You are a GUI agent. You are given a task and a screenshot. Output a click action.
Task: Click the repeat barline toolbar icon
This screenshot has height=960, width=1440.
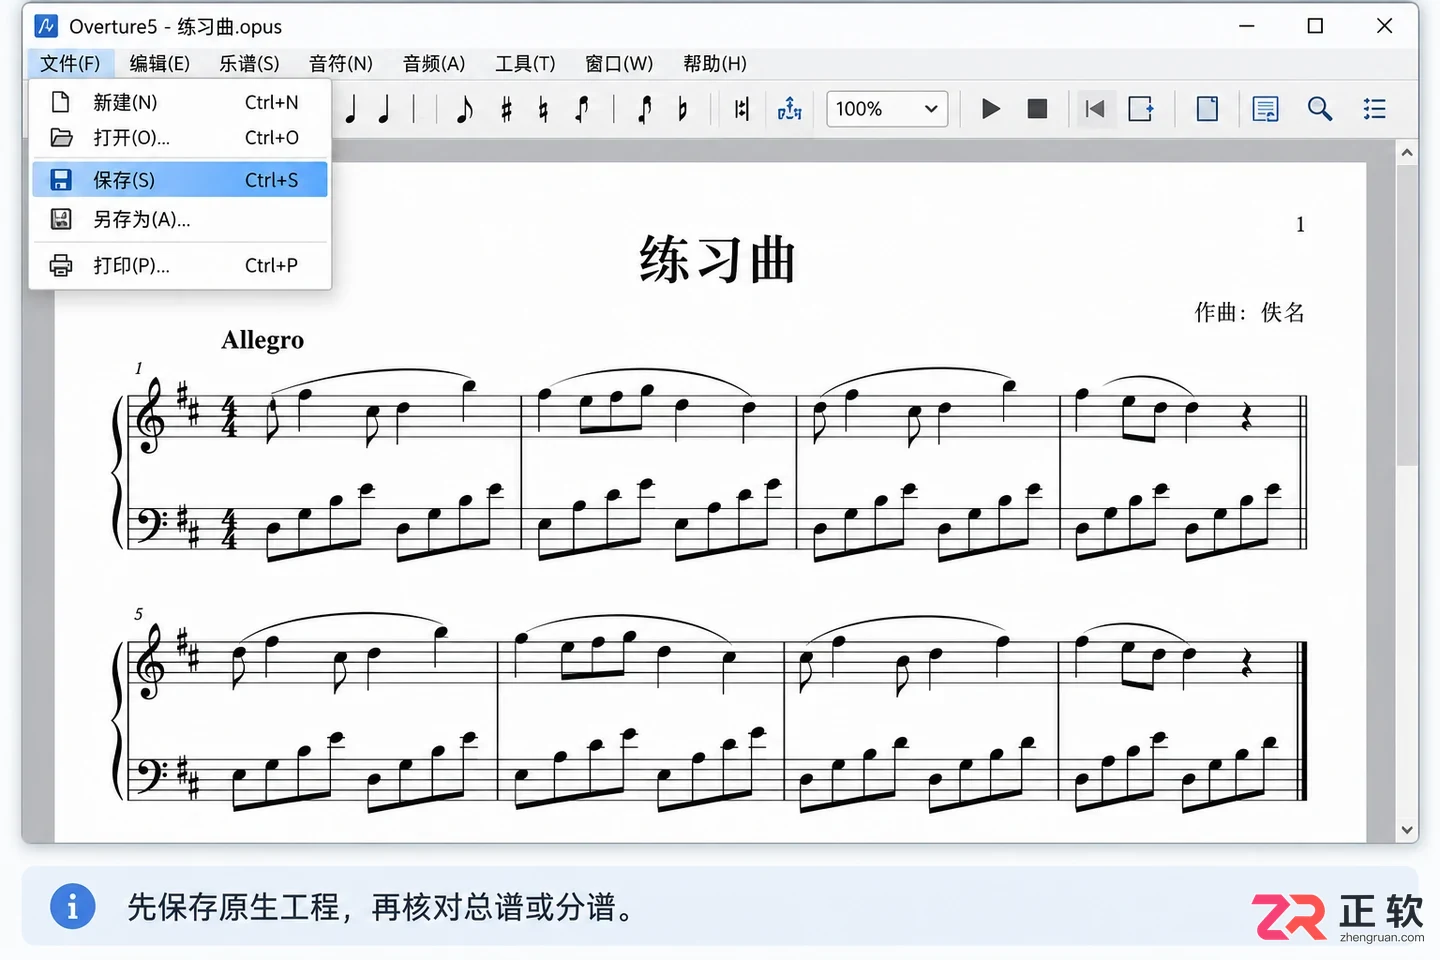741,109
